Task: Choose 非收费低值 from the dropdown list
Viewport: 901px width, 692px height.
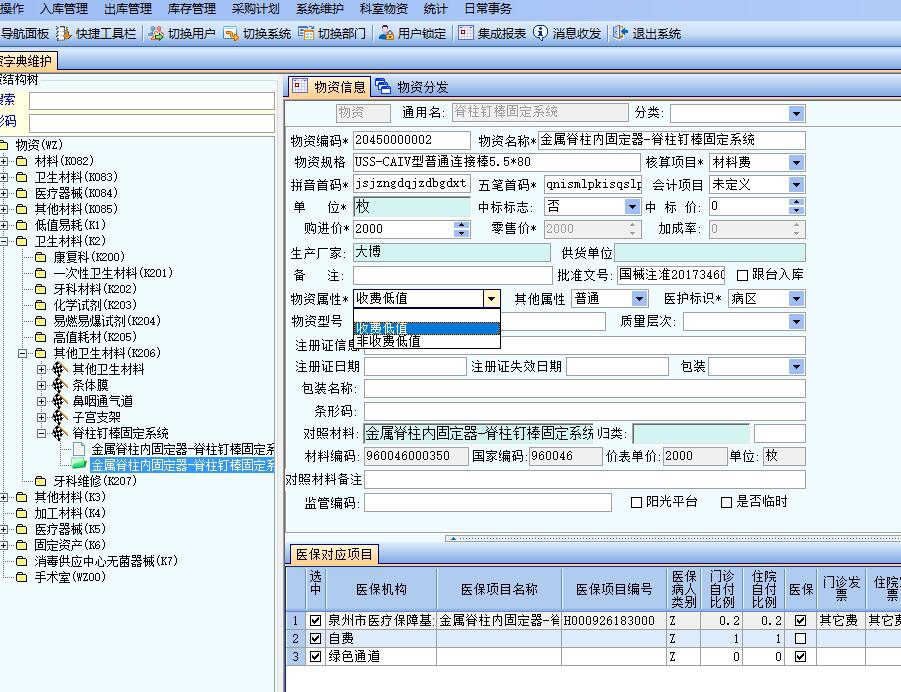Action: click(x=426, y=341)
